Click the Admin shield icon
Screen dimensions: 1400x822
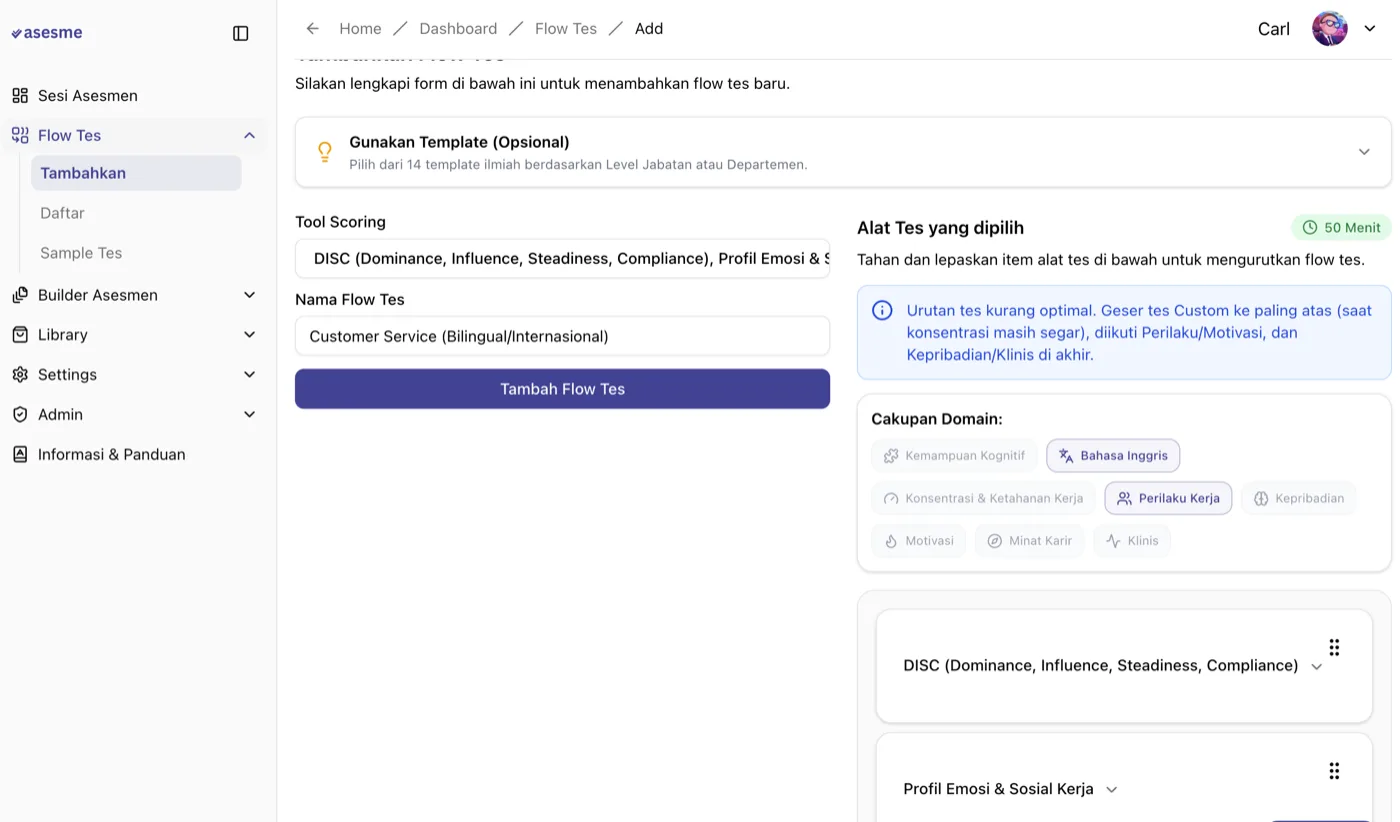point(20,415)
